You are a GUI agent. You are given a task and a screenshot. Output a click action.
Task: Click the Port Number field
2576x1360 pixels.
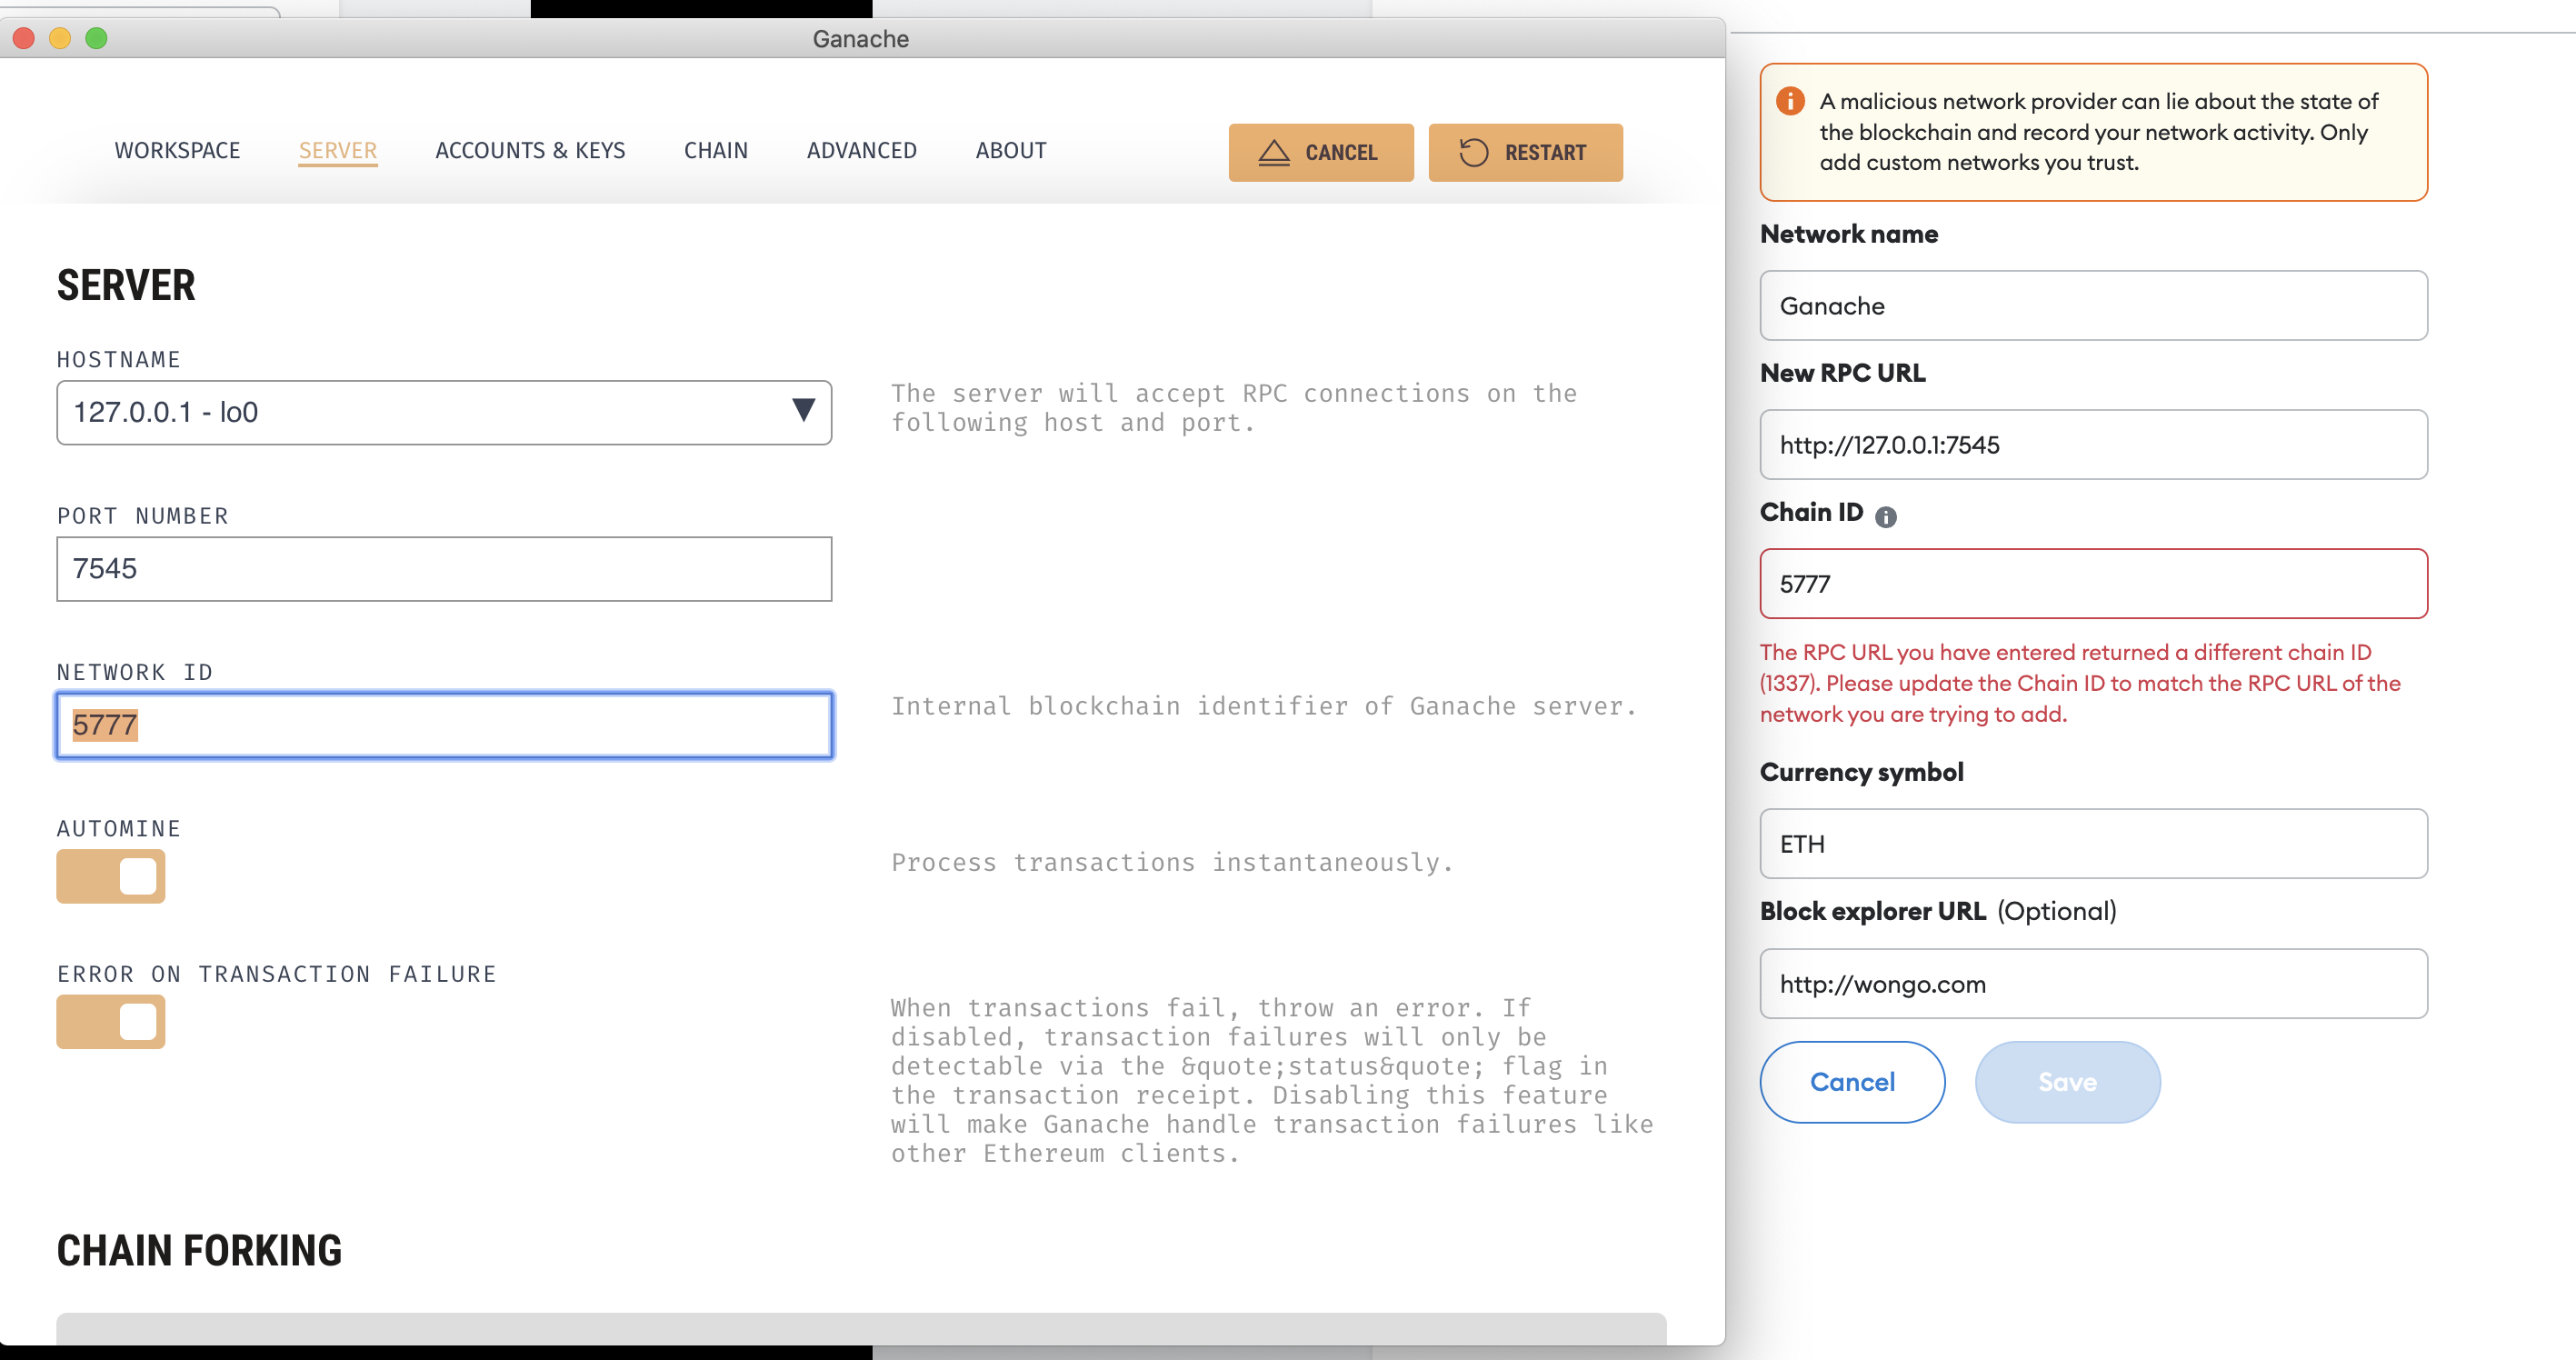[x=443, y=568]
